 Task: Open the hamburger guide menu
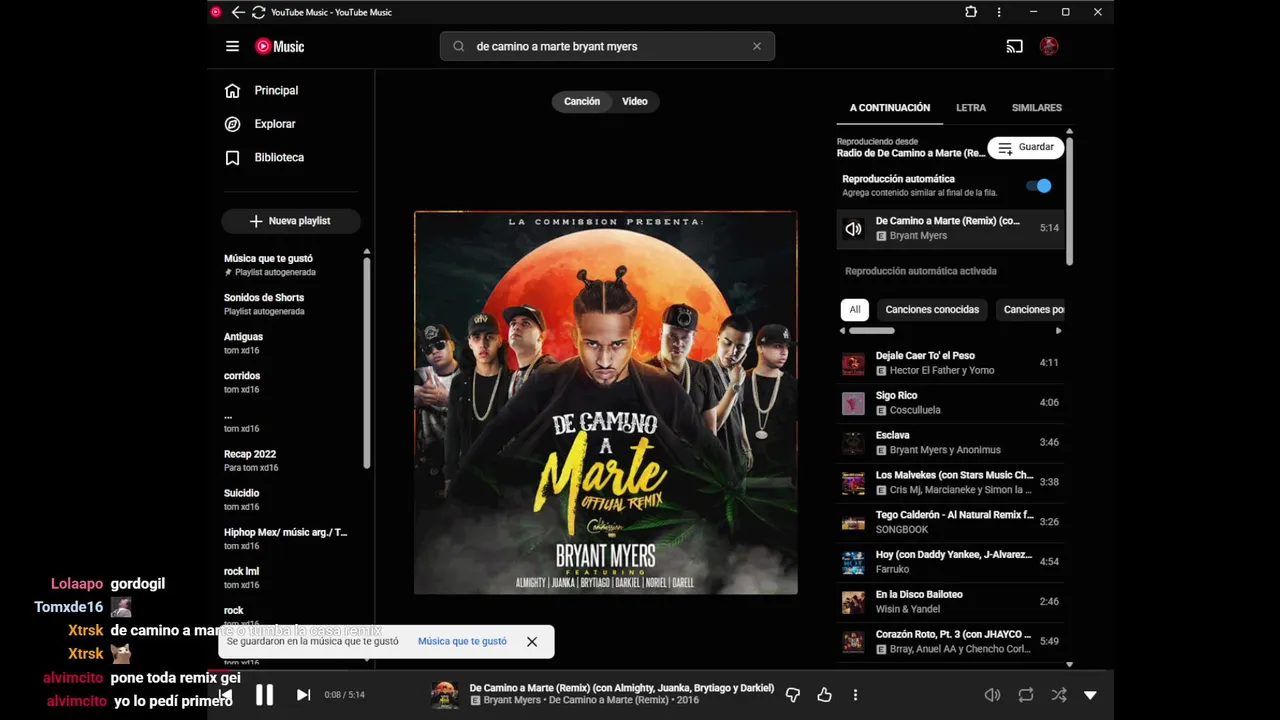[232, 46]
